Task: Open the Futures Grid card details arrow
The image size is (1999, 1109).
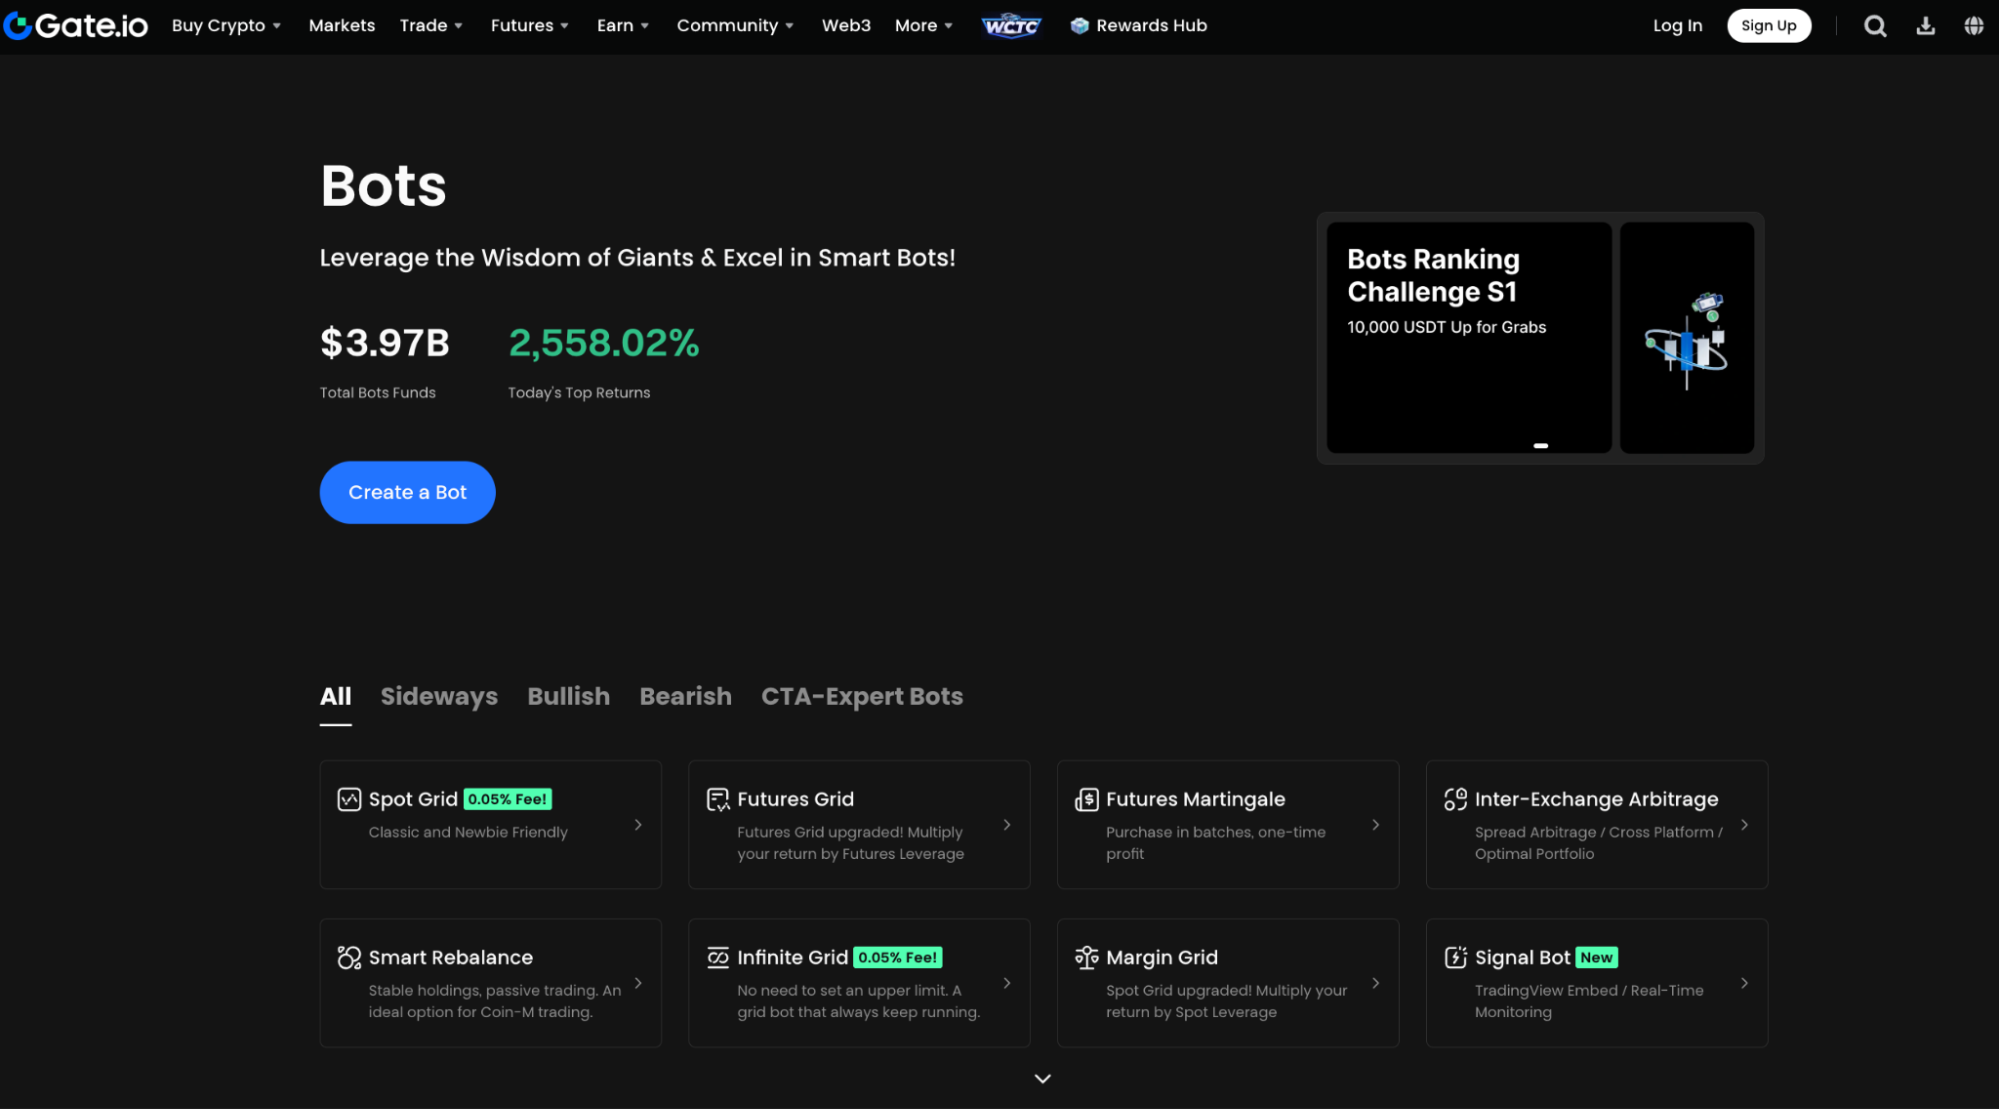Action: point(1007,825)
